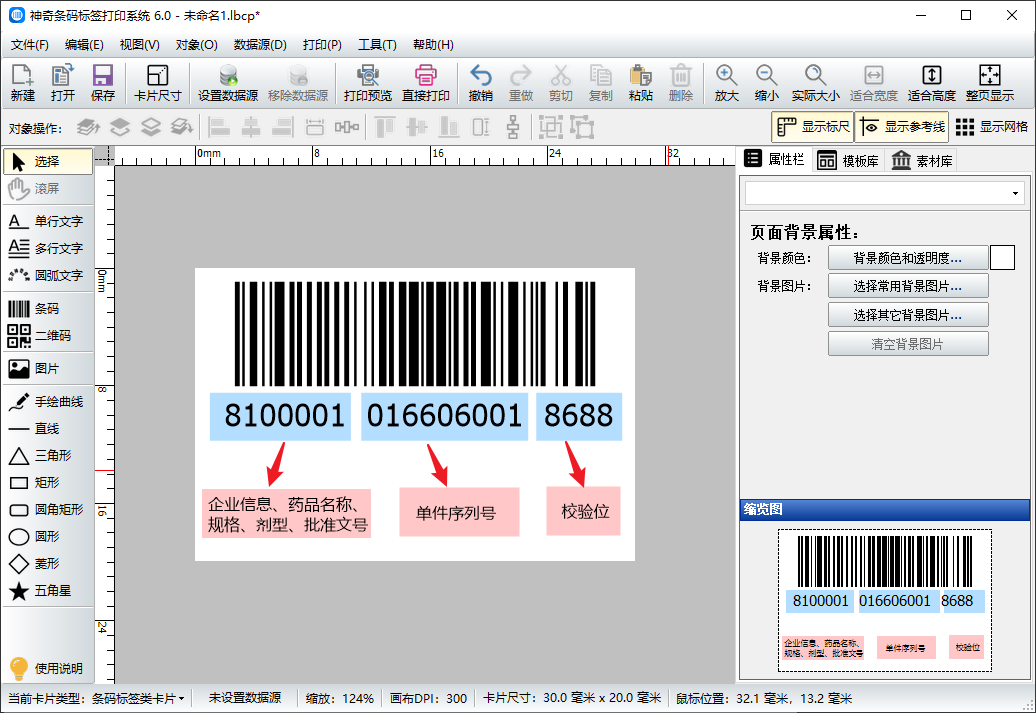Image resolution: width=1036 pixels, height=713 pixels.
Task: Open the 数据源(D) menu
Action: point(260,44)
